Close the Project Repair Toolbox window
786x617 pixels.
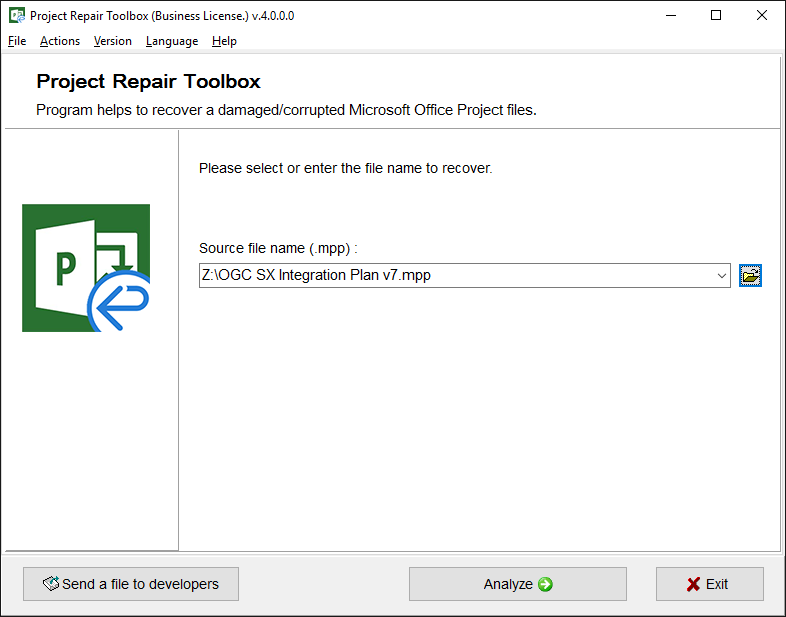point(761,16)
